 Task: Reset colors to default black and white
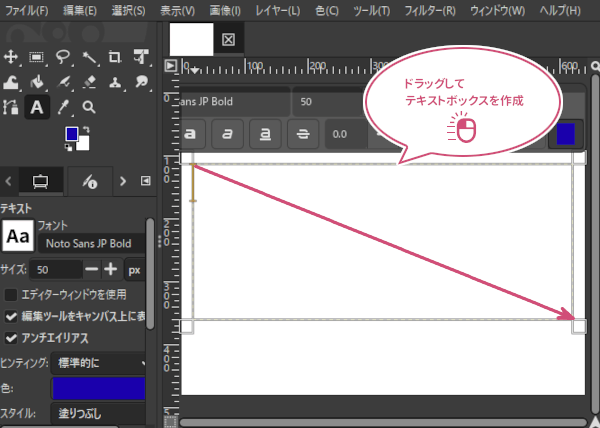68,148
